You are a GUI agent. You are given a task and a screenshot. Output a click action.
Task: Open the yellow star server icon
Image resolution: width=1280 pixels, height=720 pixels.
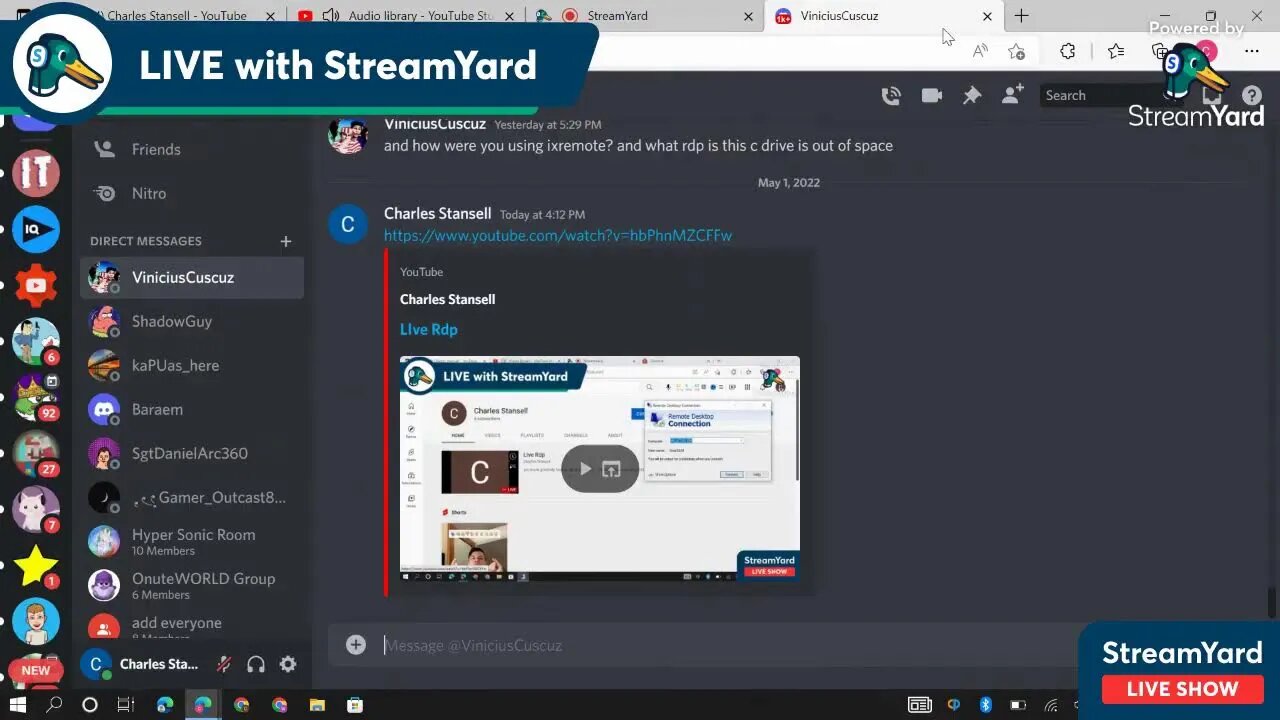tap(36, 566)
